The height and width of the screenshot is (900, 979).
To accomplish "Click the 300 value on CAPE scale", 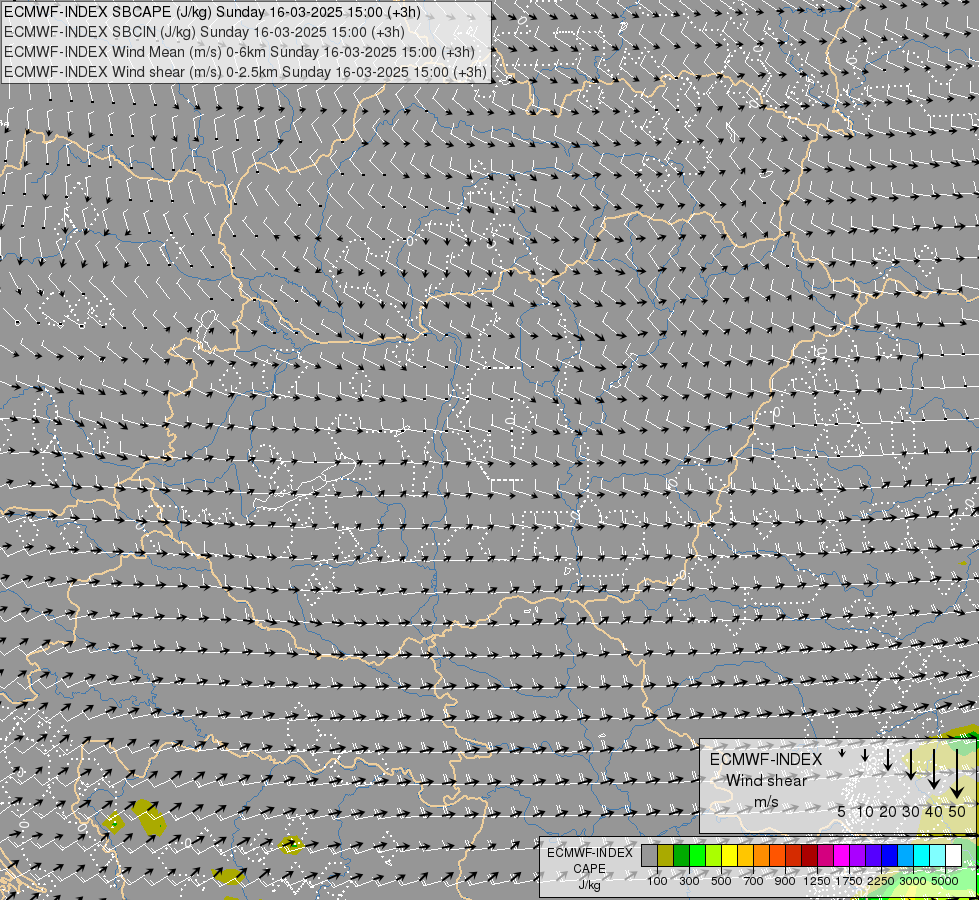I will tap(689, 881).
